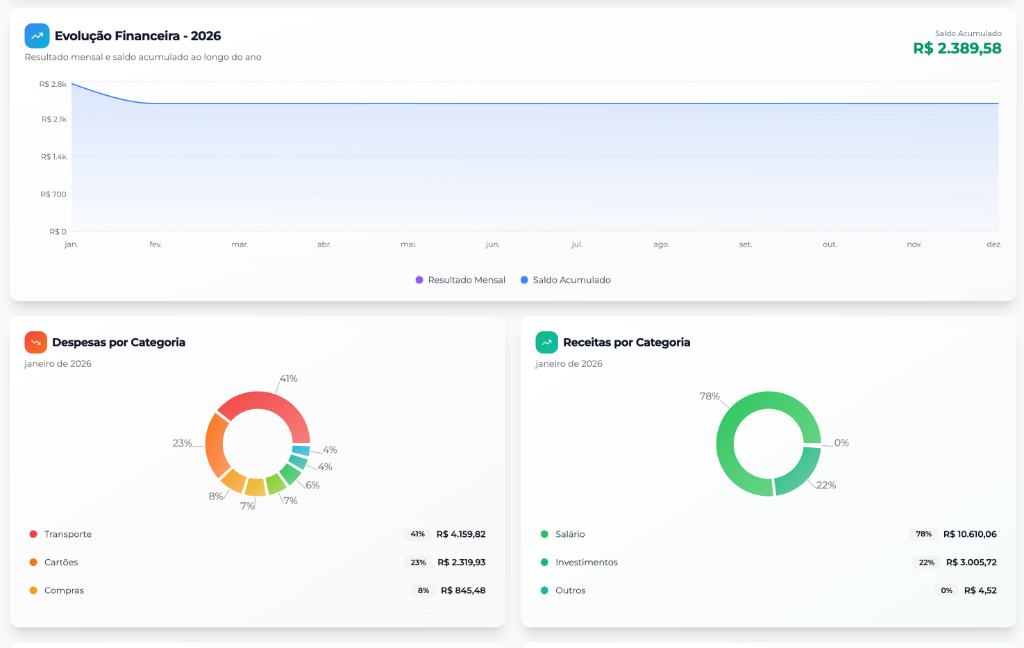Click the 8% badge in Compras row
This screenshot has width=1024, height=648.
pyautogui.click(x=423, y=591)
